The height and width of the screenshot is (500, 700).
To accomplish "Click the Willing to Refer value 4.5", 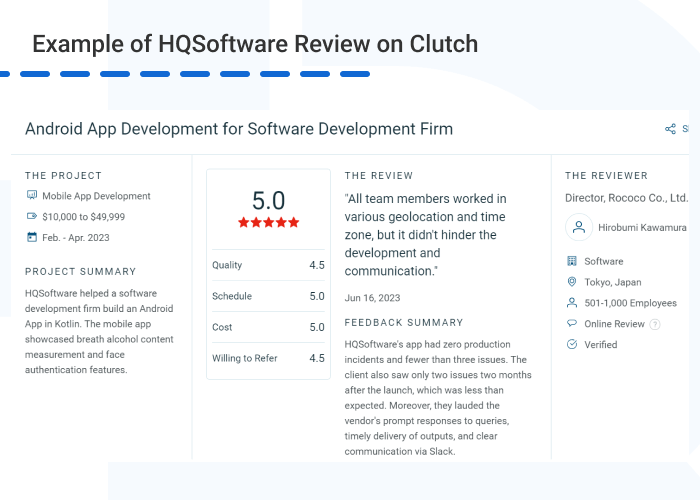I will [317, 358].
